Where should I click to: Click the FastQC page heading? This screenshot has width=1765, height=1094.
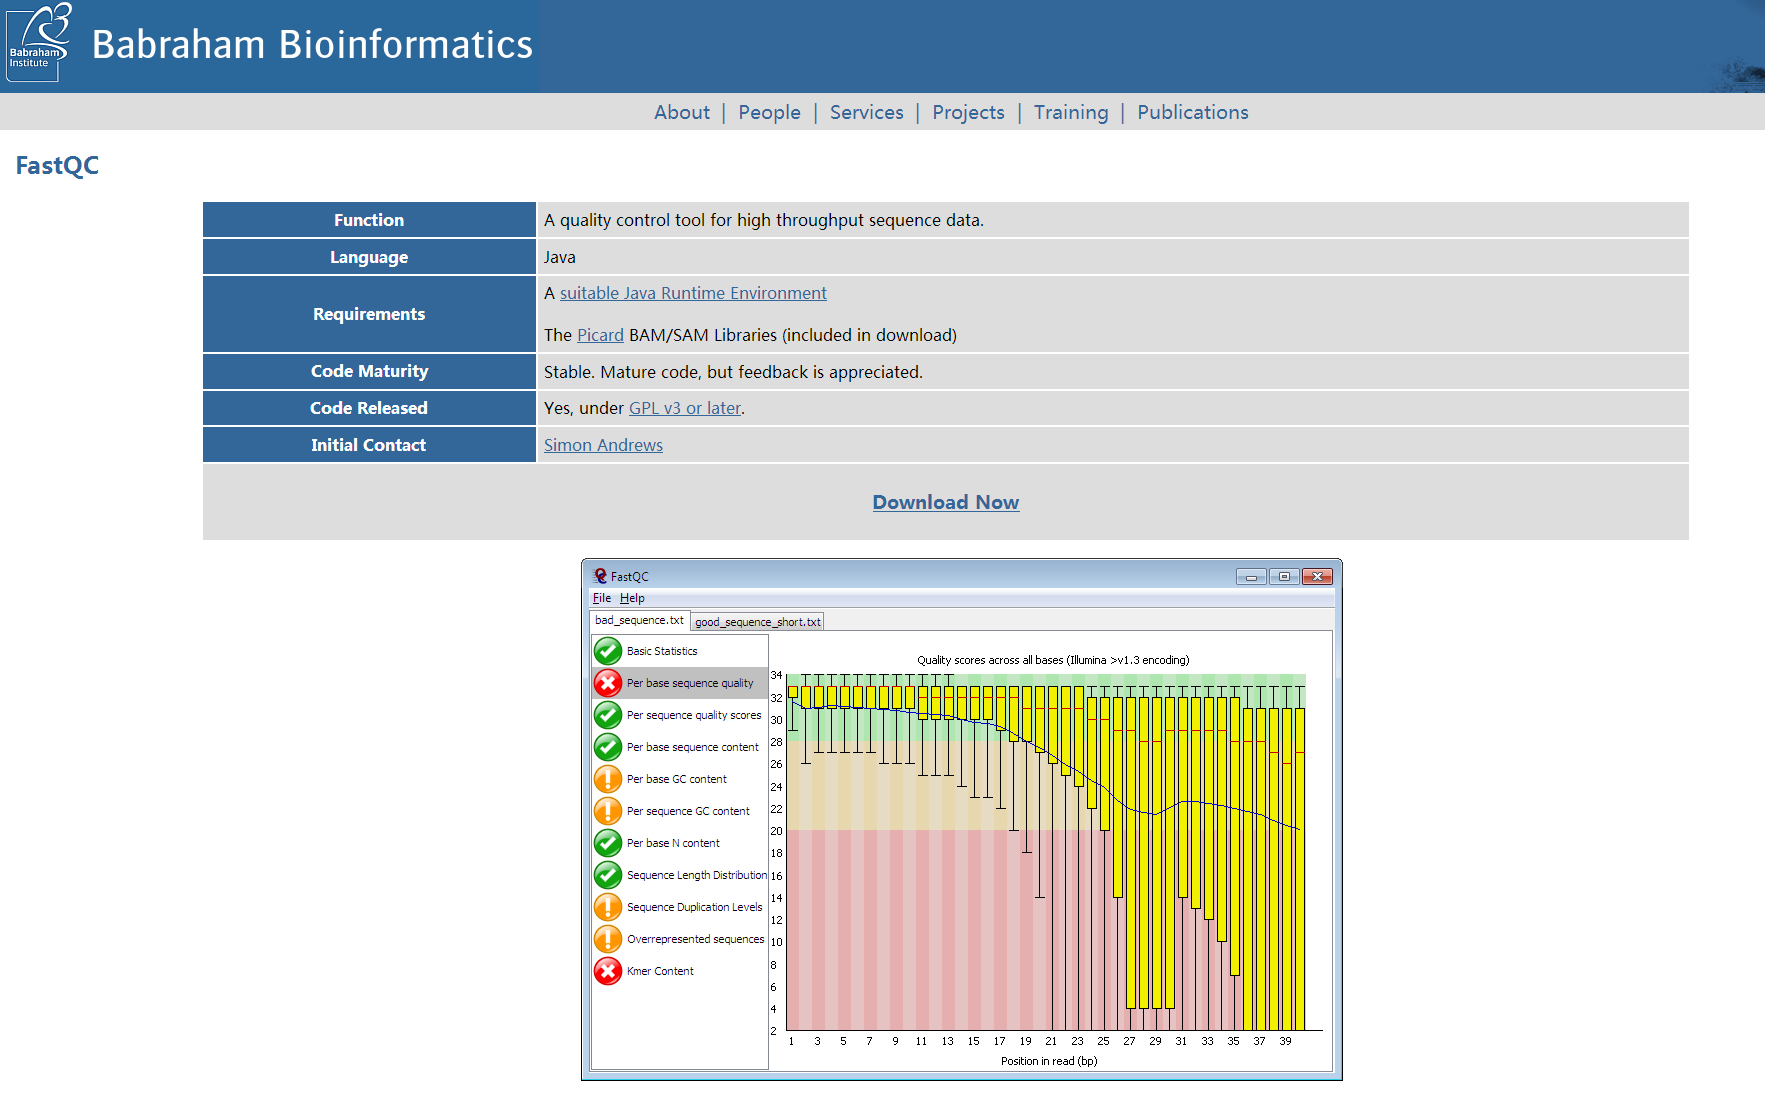click(57, 165)
